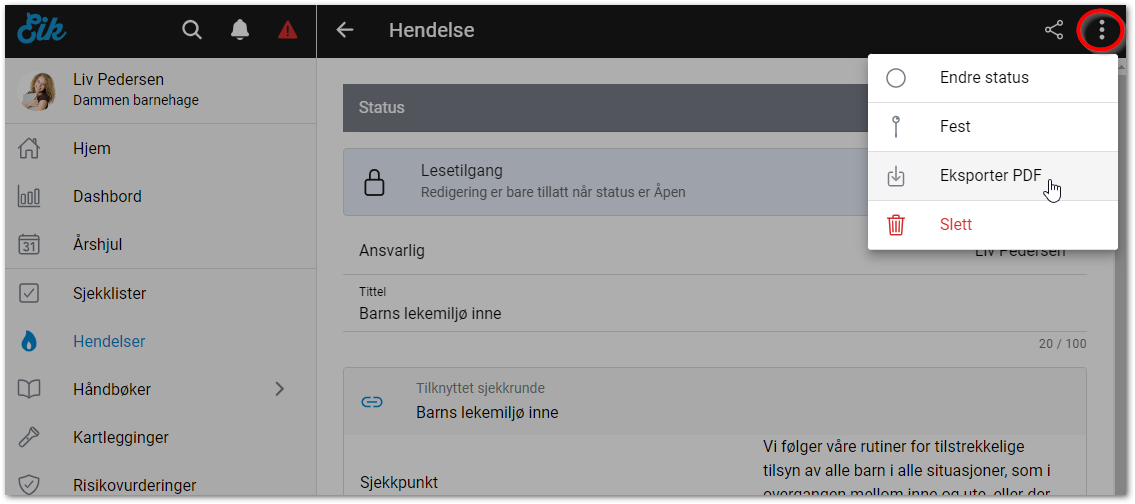This screenshot has height=504, width=1135.
Task: Choose Fest to pin the event
Action: click(955, 127)
